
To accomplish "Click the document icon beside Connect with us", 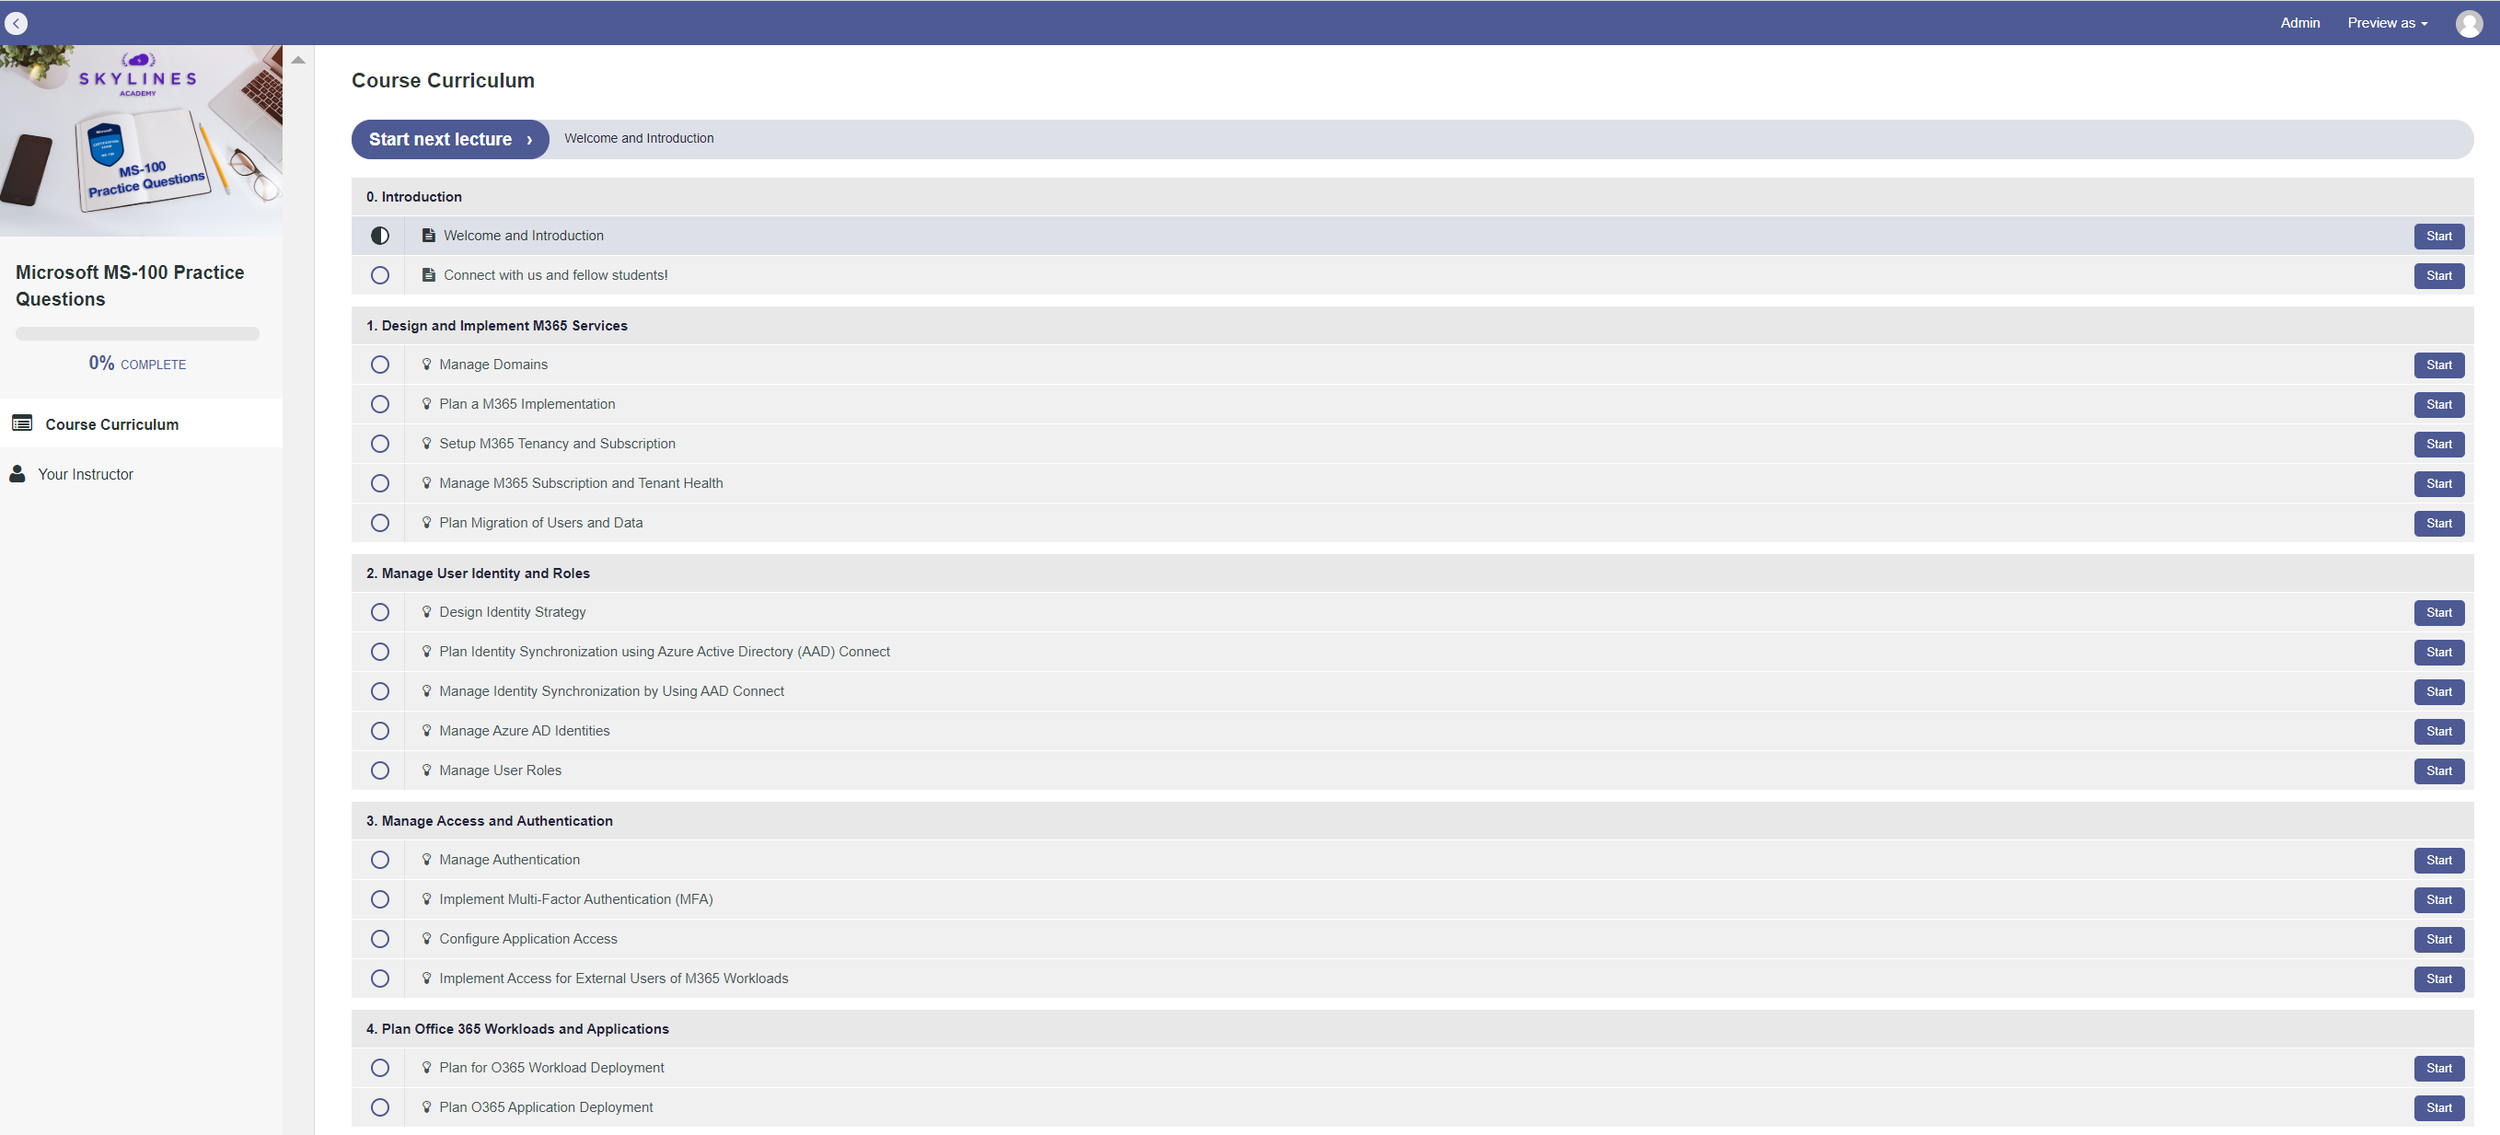I will 428,275.
